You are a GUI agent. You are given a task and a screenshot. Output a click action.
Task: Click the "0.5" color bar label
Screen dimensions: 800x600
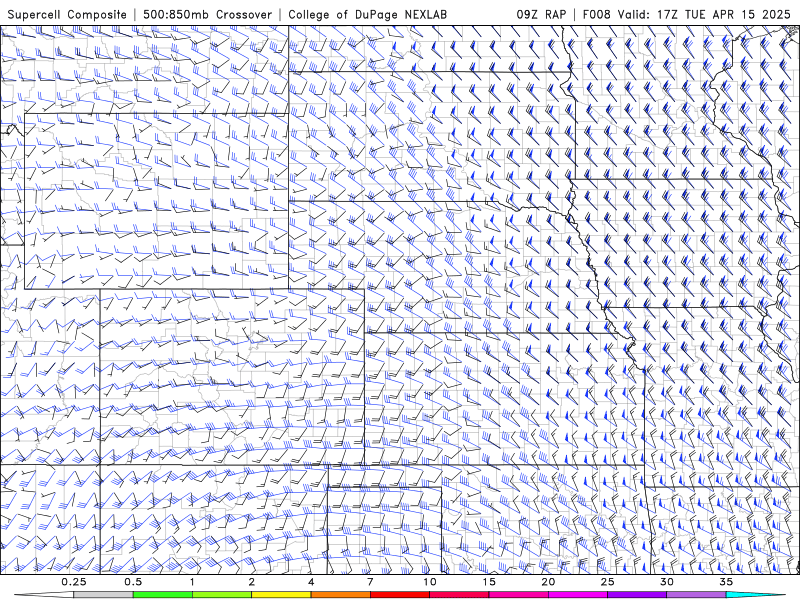pos(133,582)
